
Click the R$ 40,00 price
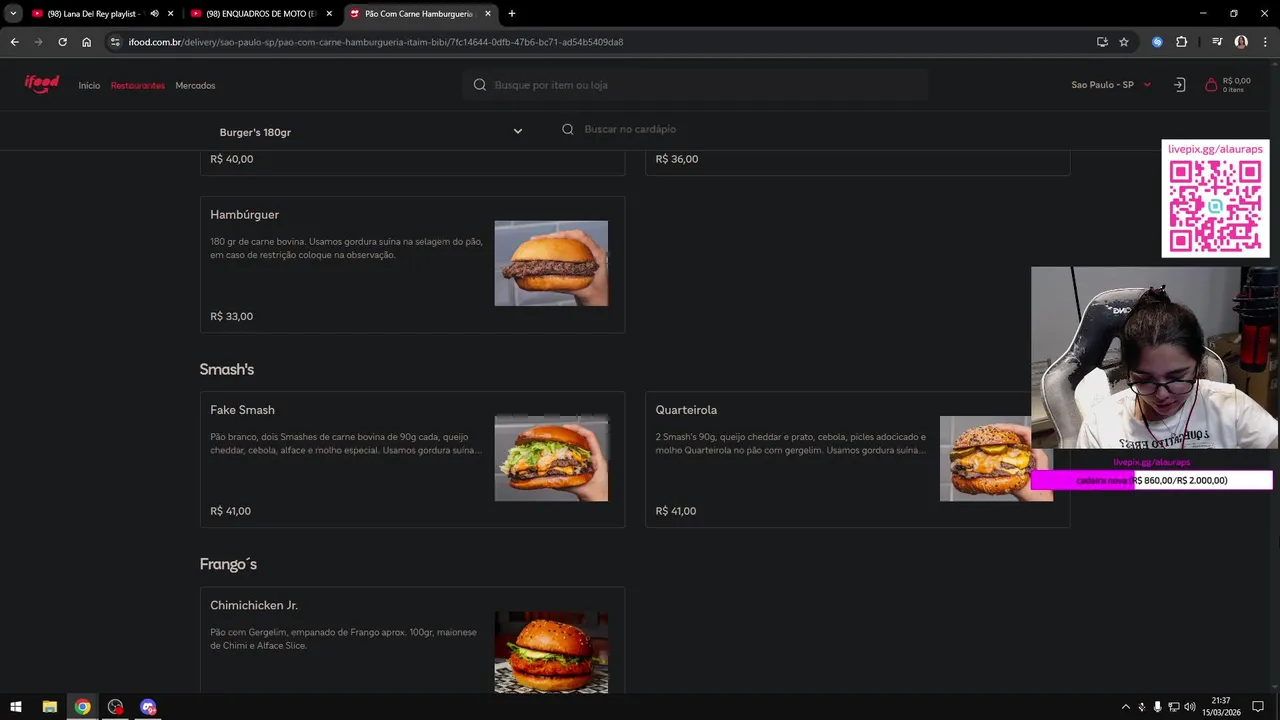click(x=231, y=159)
